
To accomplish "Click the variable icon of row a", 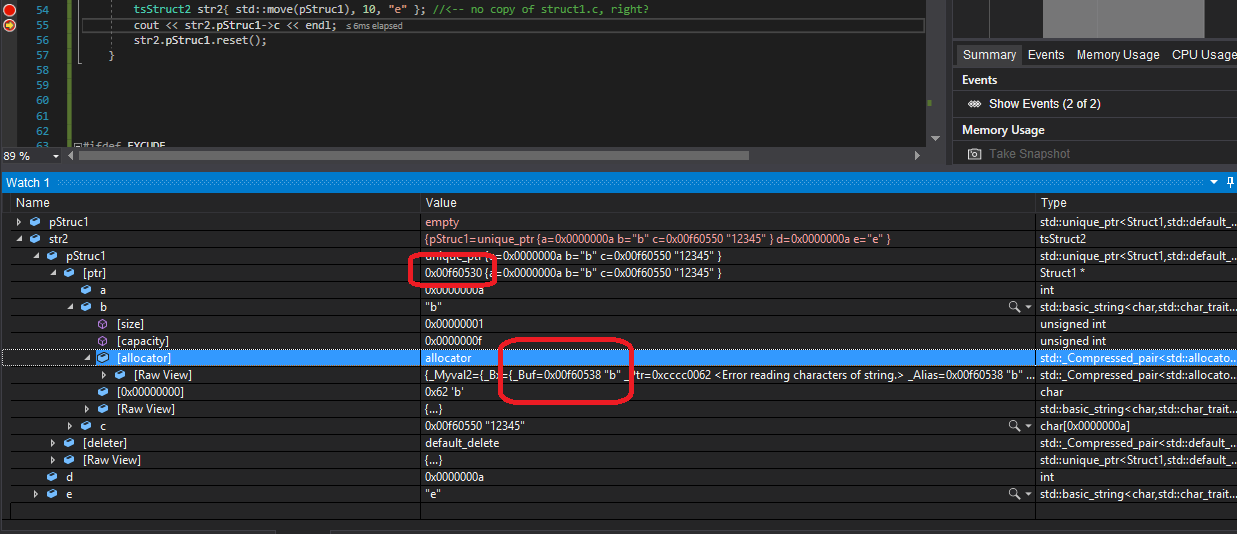I will (86, 290).
